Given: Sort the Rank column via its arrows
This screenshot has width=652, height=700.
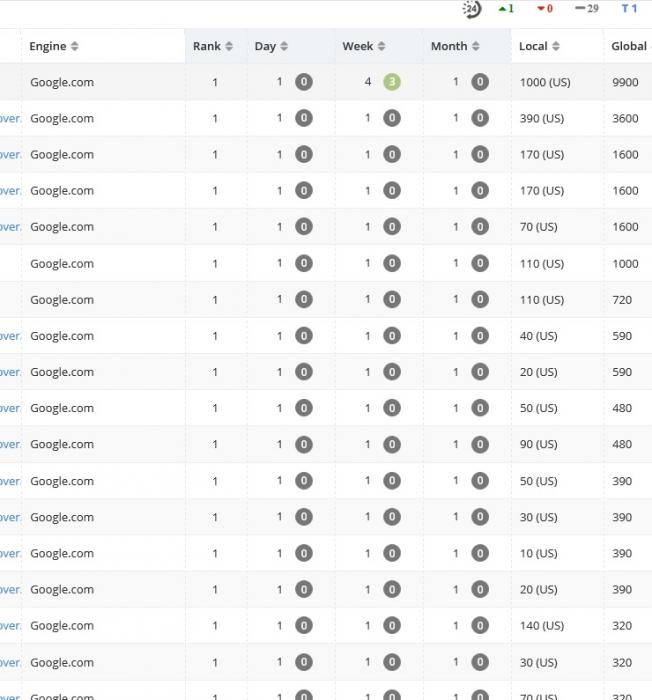Looking at the screenshot, I should [x=229, y=46].
